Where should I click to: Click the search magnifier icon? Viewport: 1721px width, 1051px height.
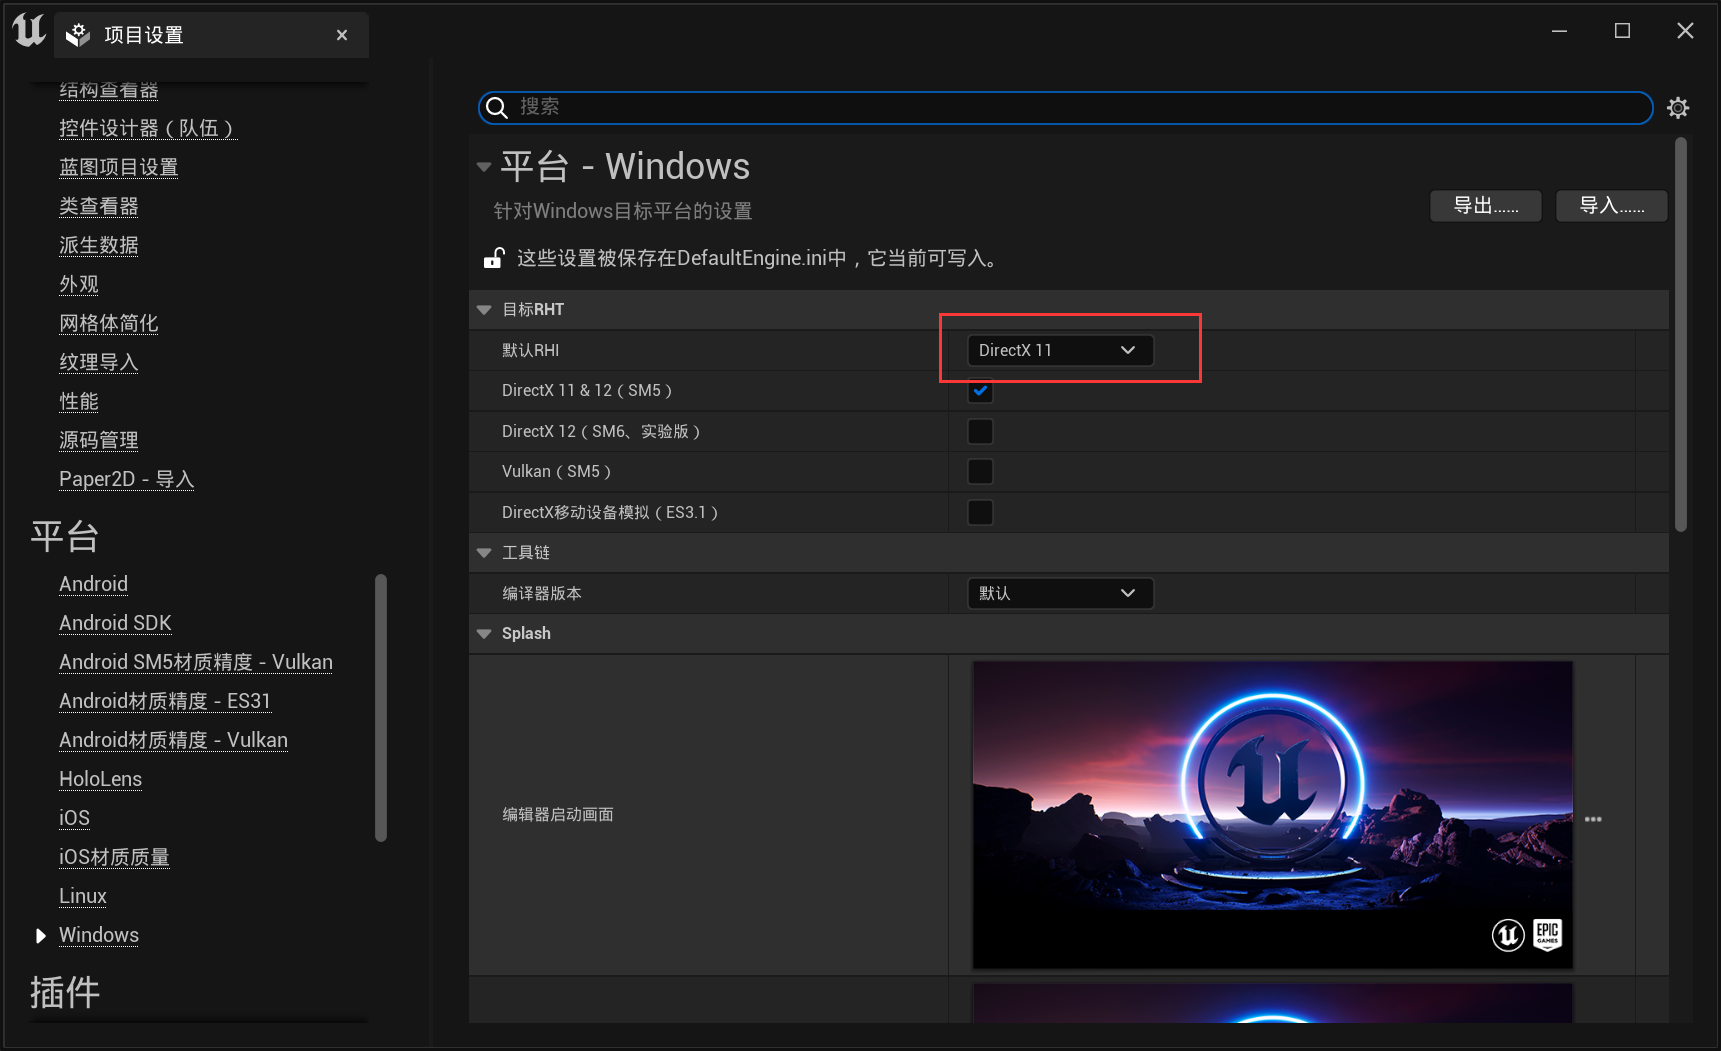tap(497, 107)
